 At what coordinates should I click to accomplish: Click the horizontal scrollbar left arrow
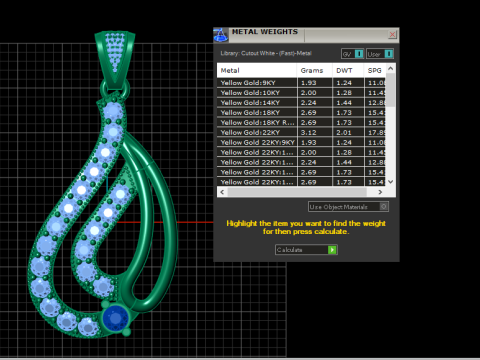[222, 192]
